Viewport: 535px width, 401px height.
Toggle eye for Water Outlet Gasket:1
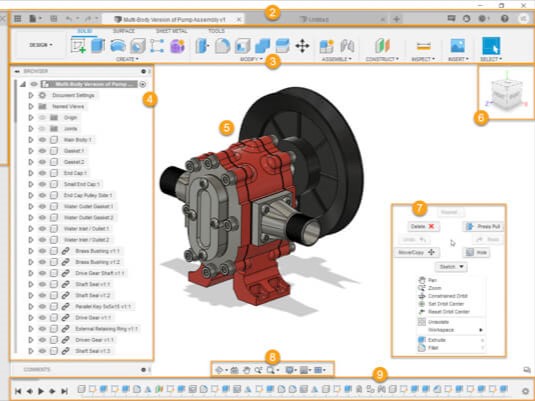point(42,206)
